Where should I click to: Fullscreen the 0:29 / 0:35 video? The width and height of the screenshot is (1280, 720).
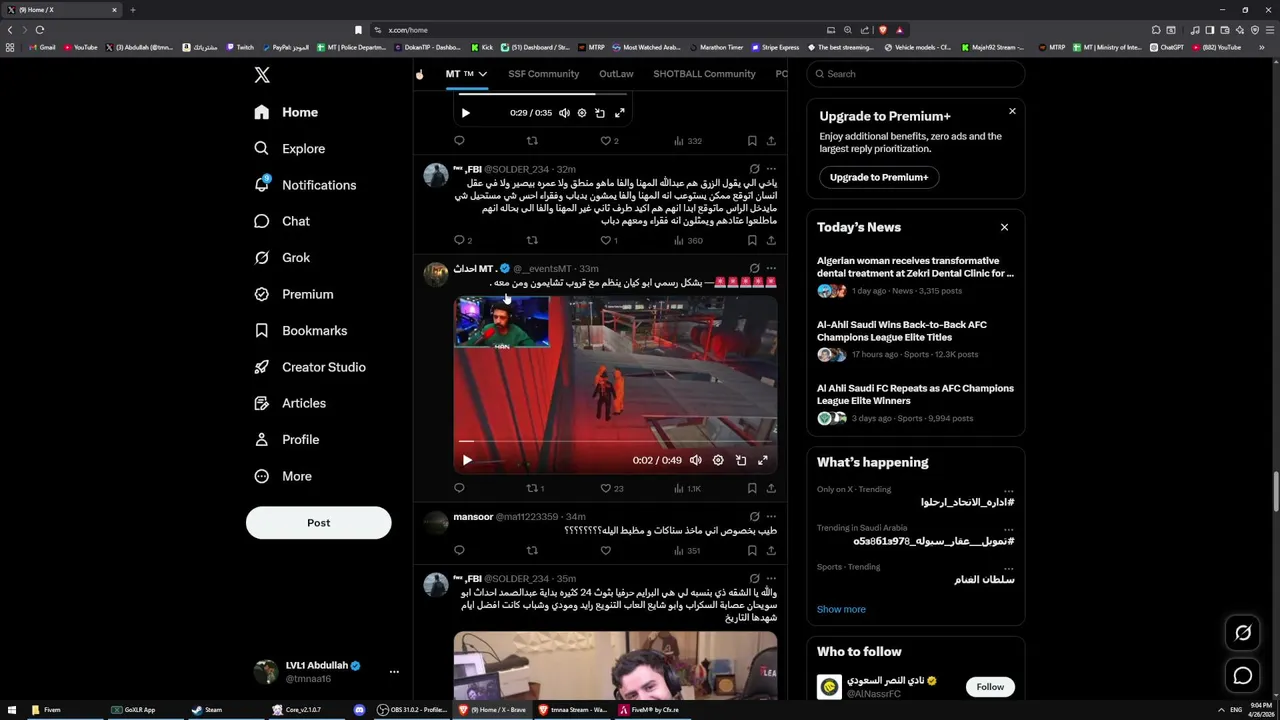[620, 113]
